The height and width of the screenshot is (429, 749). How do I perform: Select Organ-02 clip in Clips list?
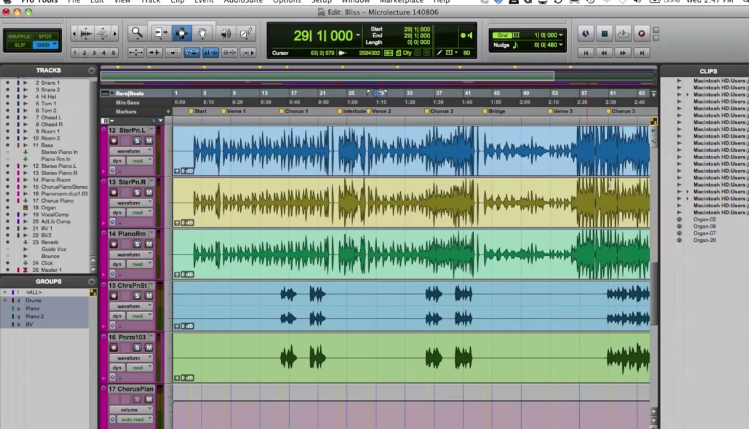pos(705,219)
